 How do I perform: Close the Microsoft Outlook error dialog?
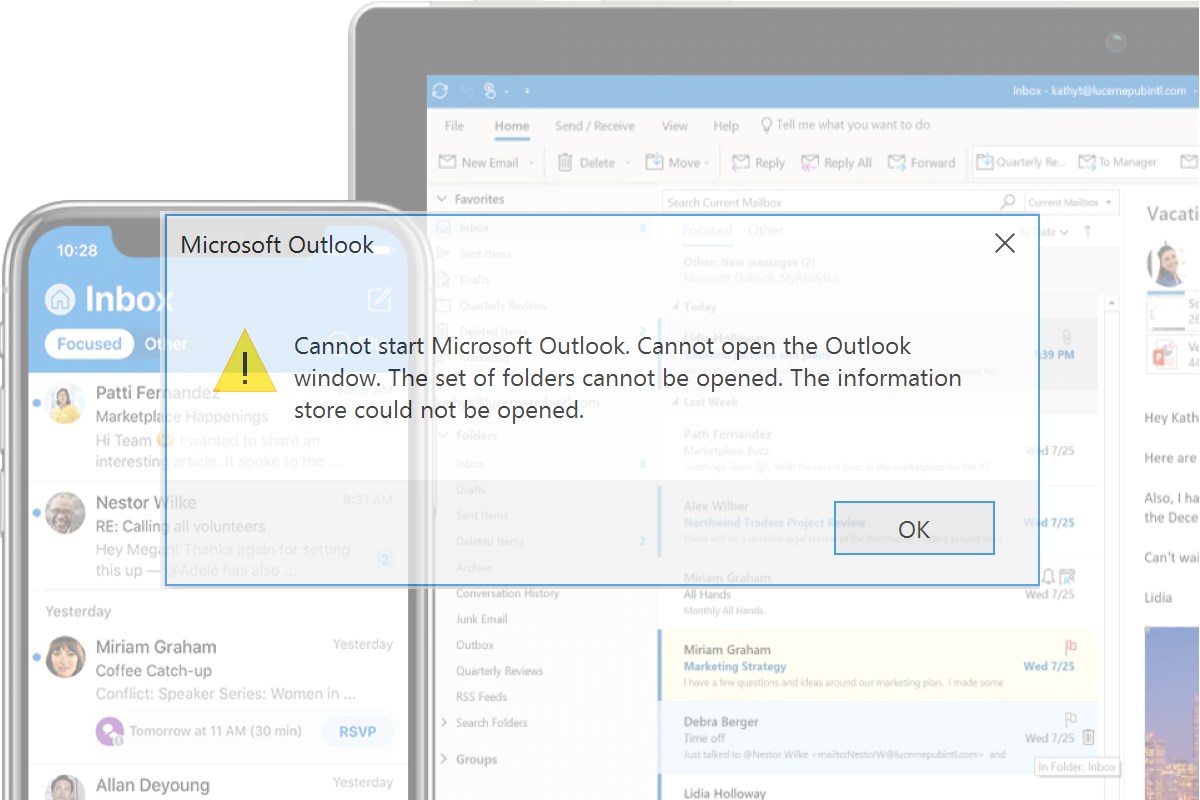[1005, 243]
